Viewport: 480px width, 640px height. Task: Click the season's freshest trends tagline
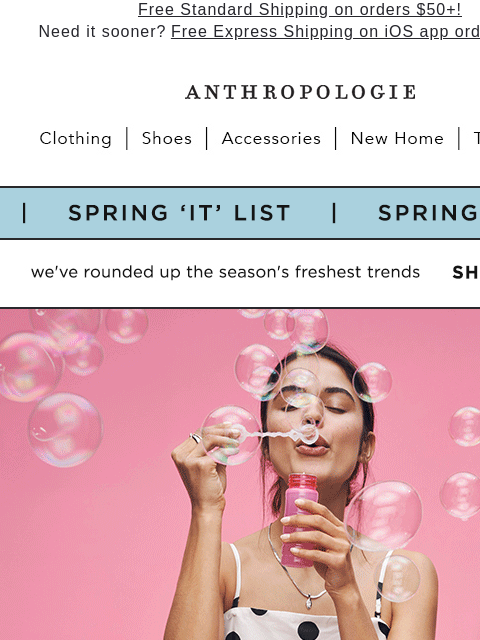coord(225,272)
